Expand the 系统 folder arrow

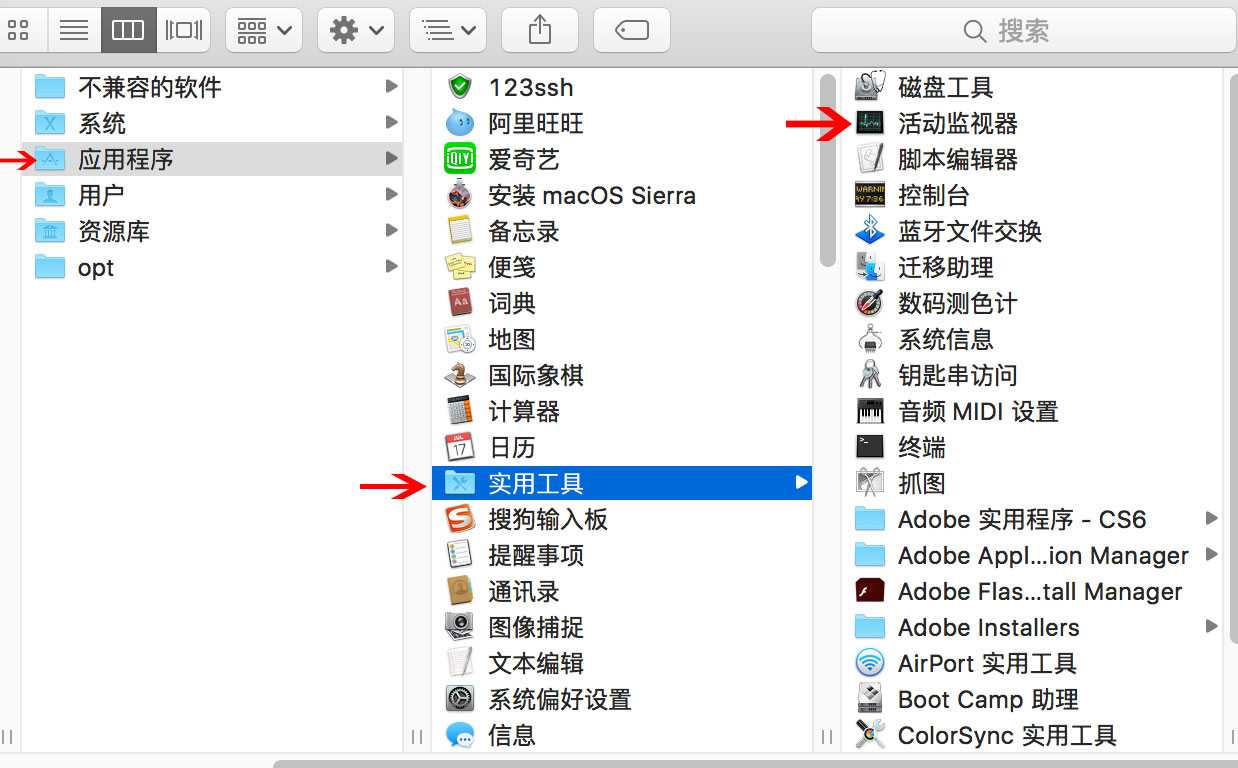point(391,123)
